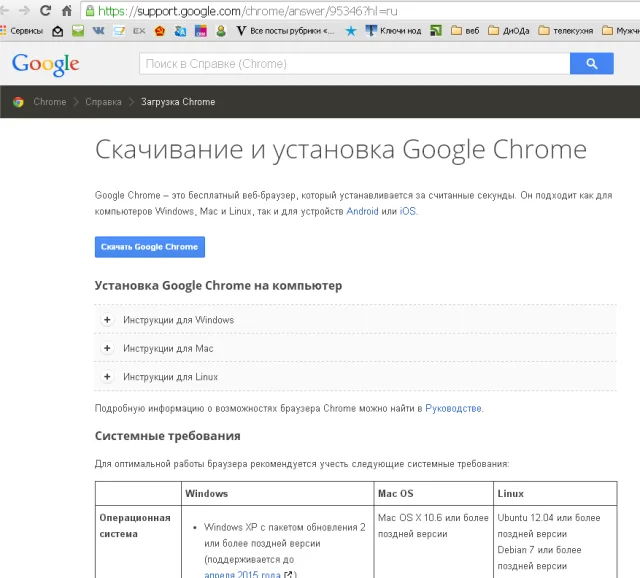Open the 'апреля 2015 года' link

[242, 575]
